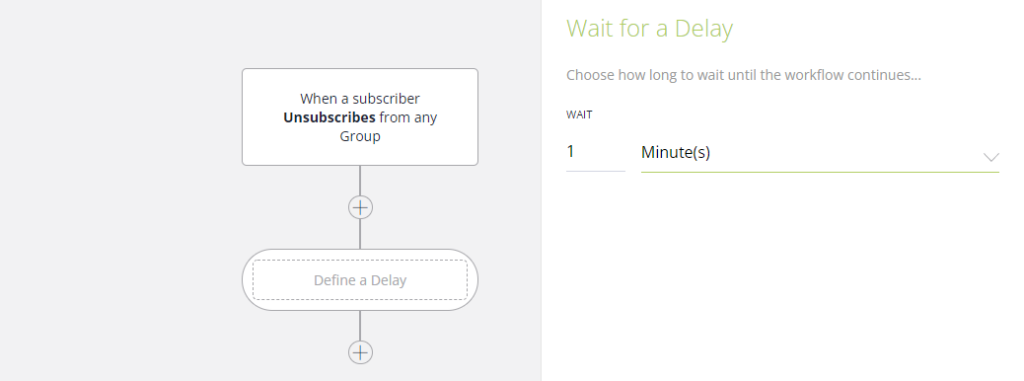1024x381 pixels.
Task: Click blank white area of delay panel
Action: 782,281
